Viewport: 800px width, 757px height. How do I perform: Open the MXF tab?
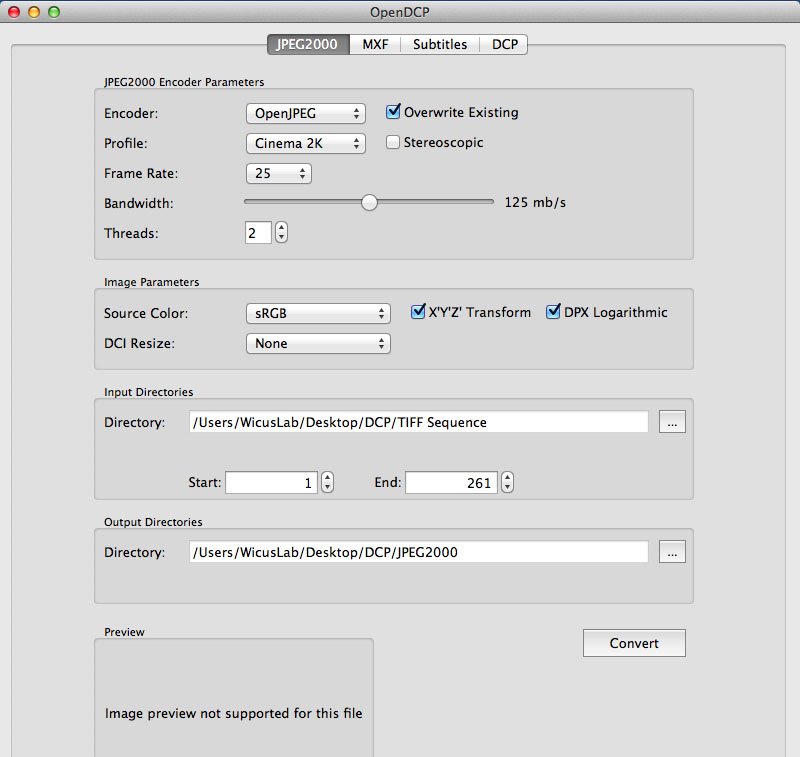tap(375, 44)
